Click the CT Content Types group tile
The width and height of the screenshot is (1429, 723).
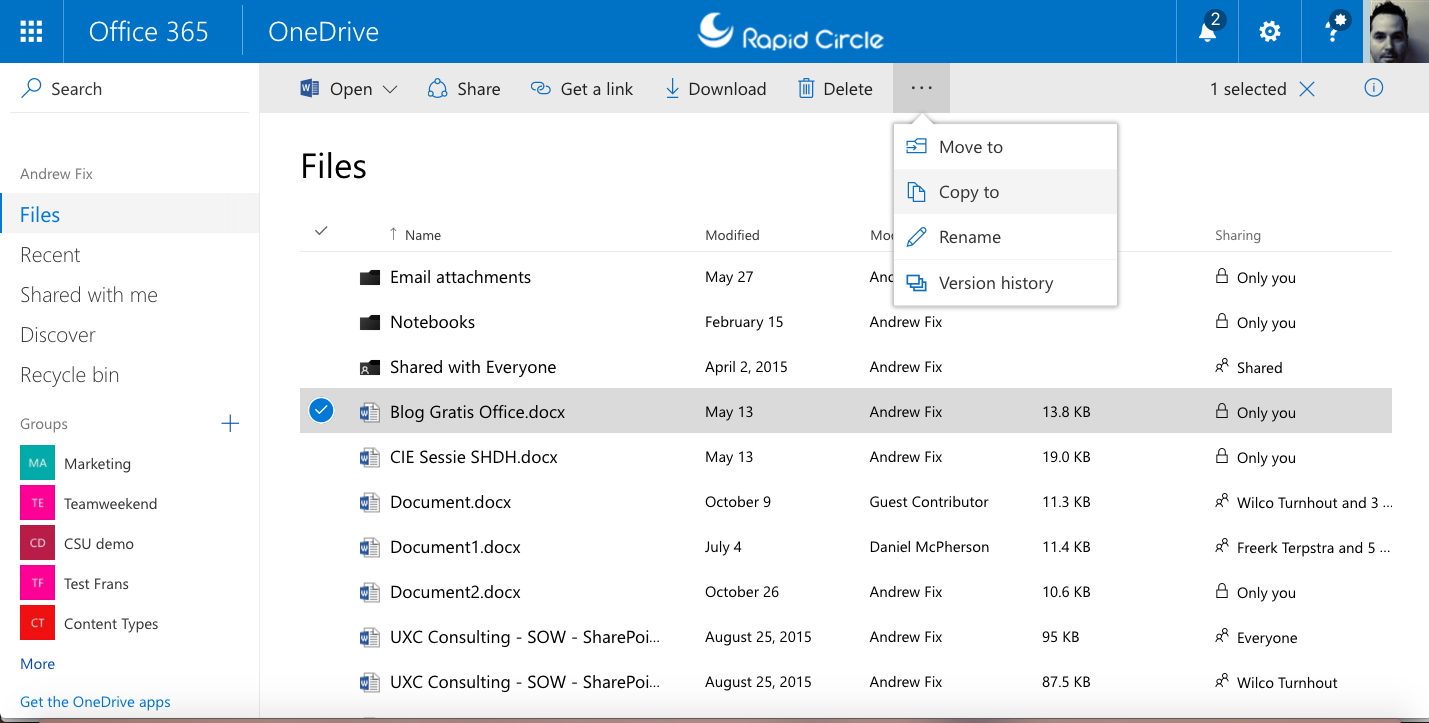tap(37, 623)
